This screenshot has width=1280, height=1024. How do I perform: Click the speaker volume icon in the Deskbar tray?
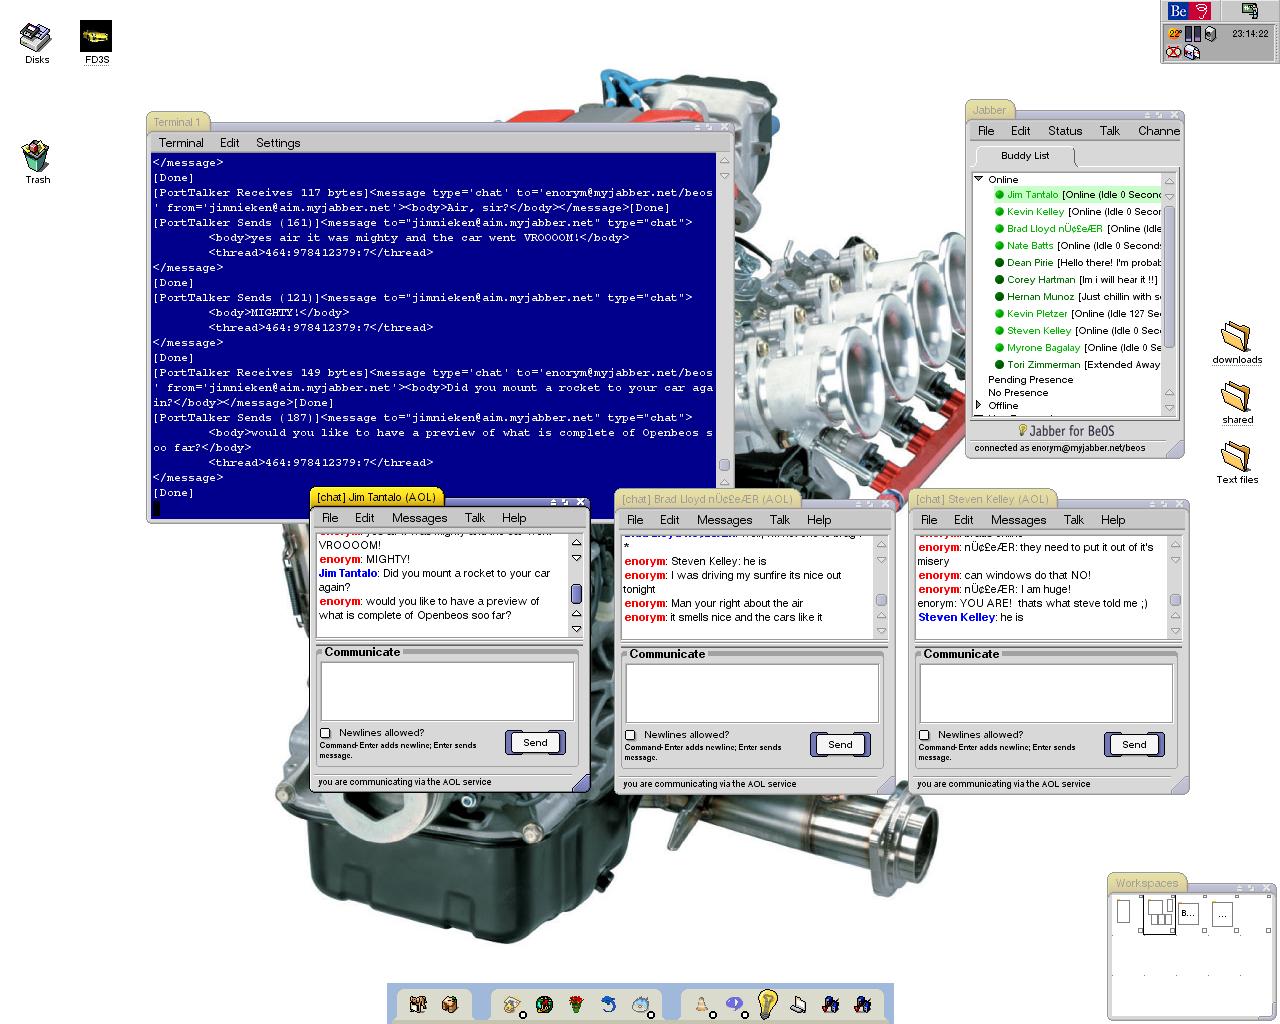coord(1210,34)
